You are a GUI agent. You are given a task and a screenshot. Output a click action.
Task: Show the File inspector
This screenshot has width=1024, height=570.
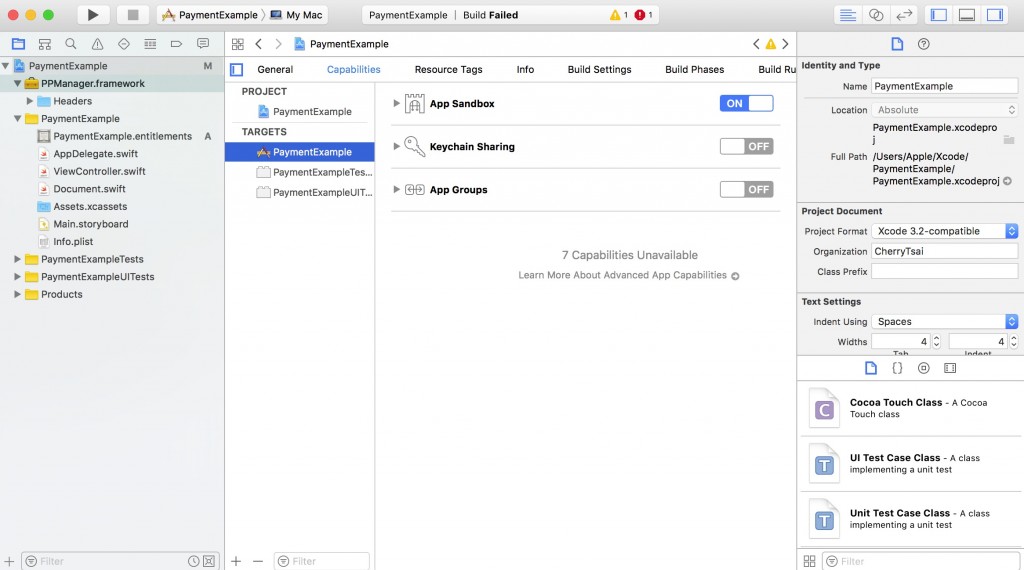[x=897, y=44]
